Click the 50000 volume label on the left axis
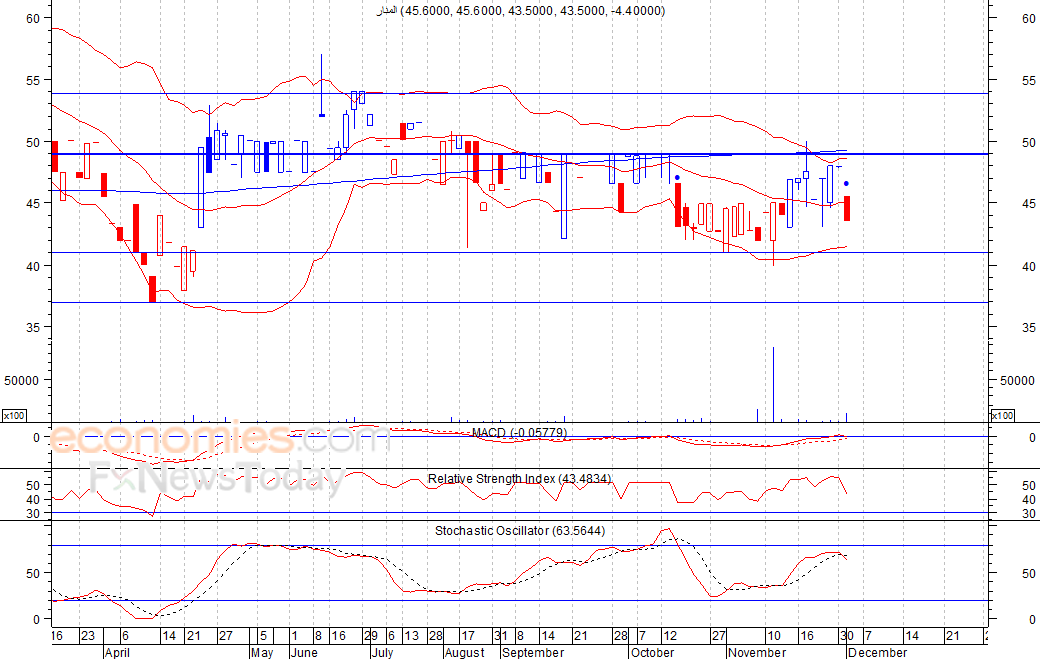Image resolution: width=1040 pixels, height=659 pixels. (x=20, y=380)
